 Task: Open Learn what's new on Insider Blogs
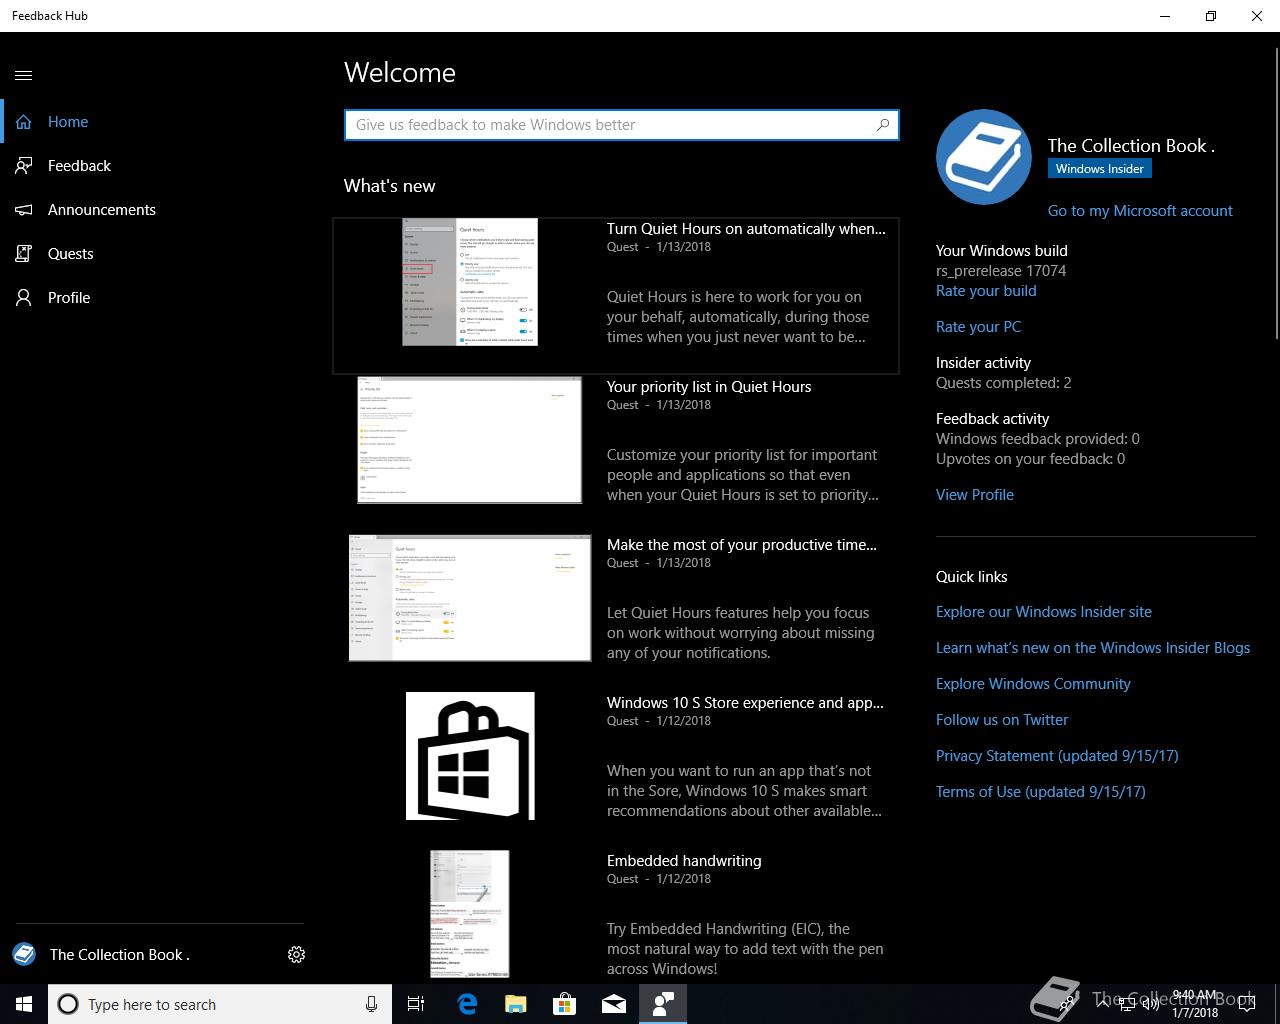(1093, 648)
